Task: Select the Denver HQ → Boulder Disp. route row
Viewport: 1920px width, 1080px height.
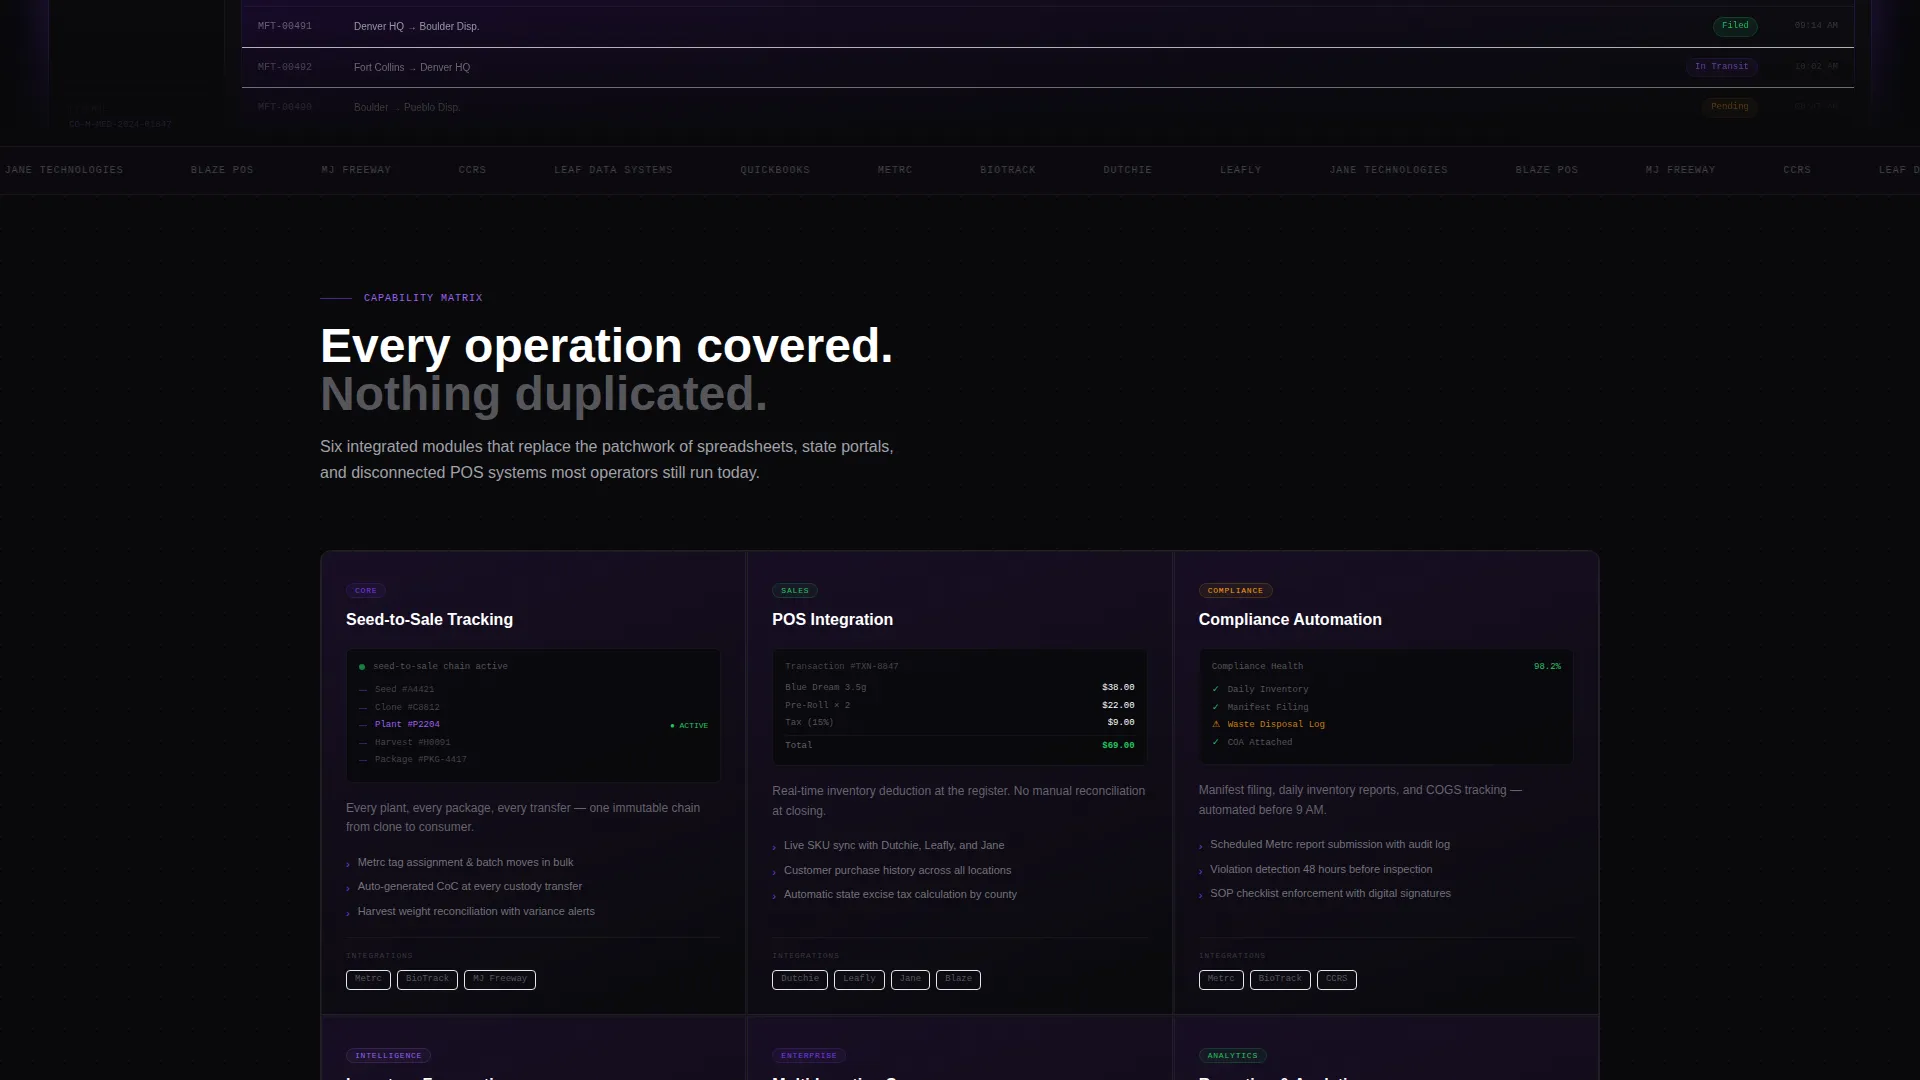Action: 1047,27
